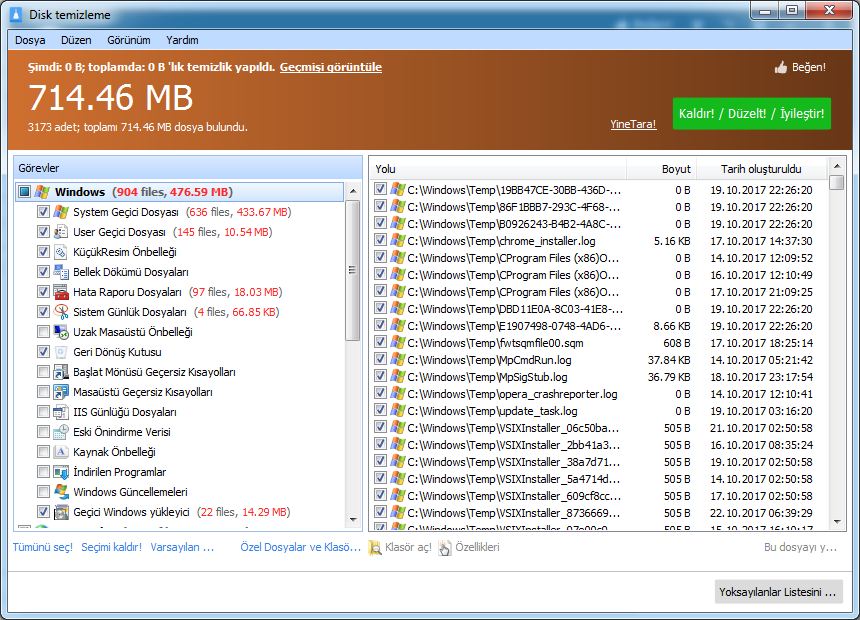Open Yoksayılanlar Listesini button
The image size is (860, 620).
click(778, 592)
